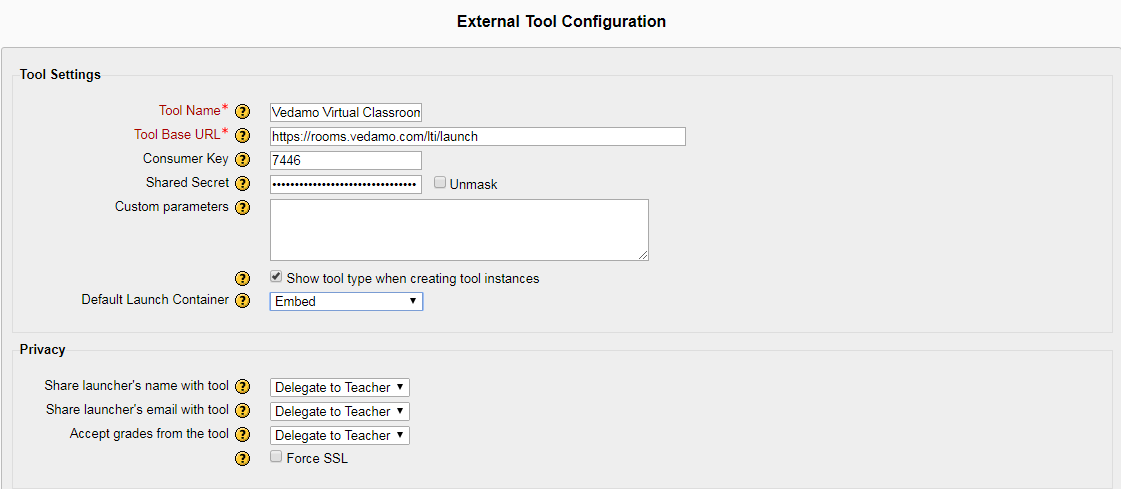Open help icon for Share launcher's email
The image size is (1121, 489).
[x=243, y=411]
